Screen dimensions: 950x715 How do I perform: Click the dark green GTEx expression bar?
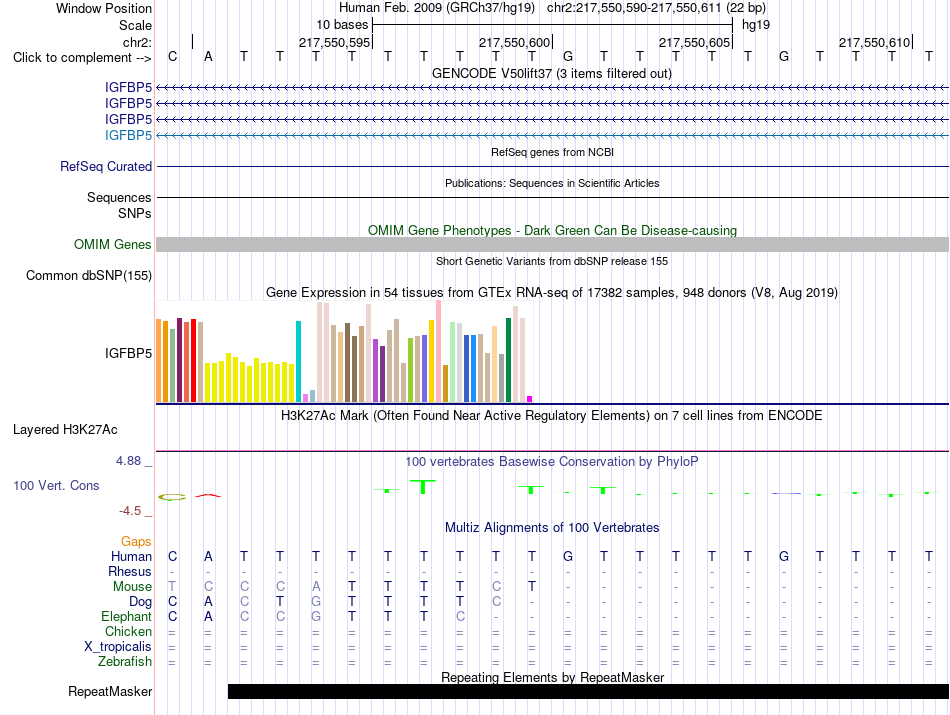coord(508,360)
